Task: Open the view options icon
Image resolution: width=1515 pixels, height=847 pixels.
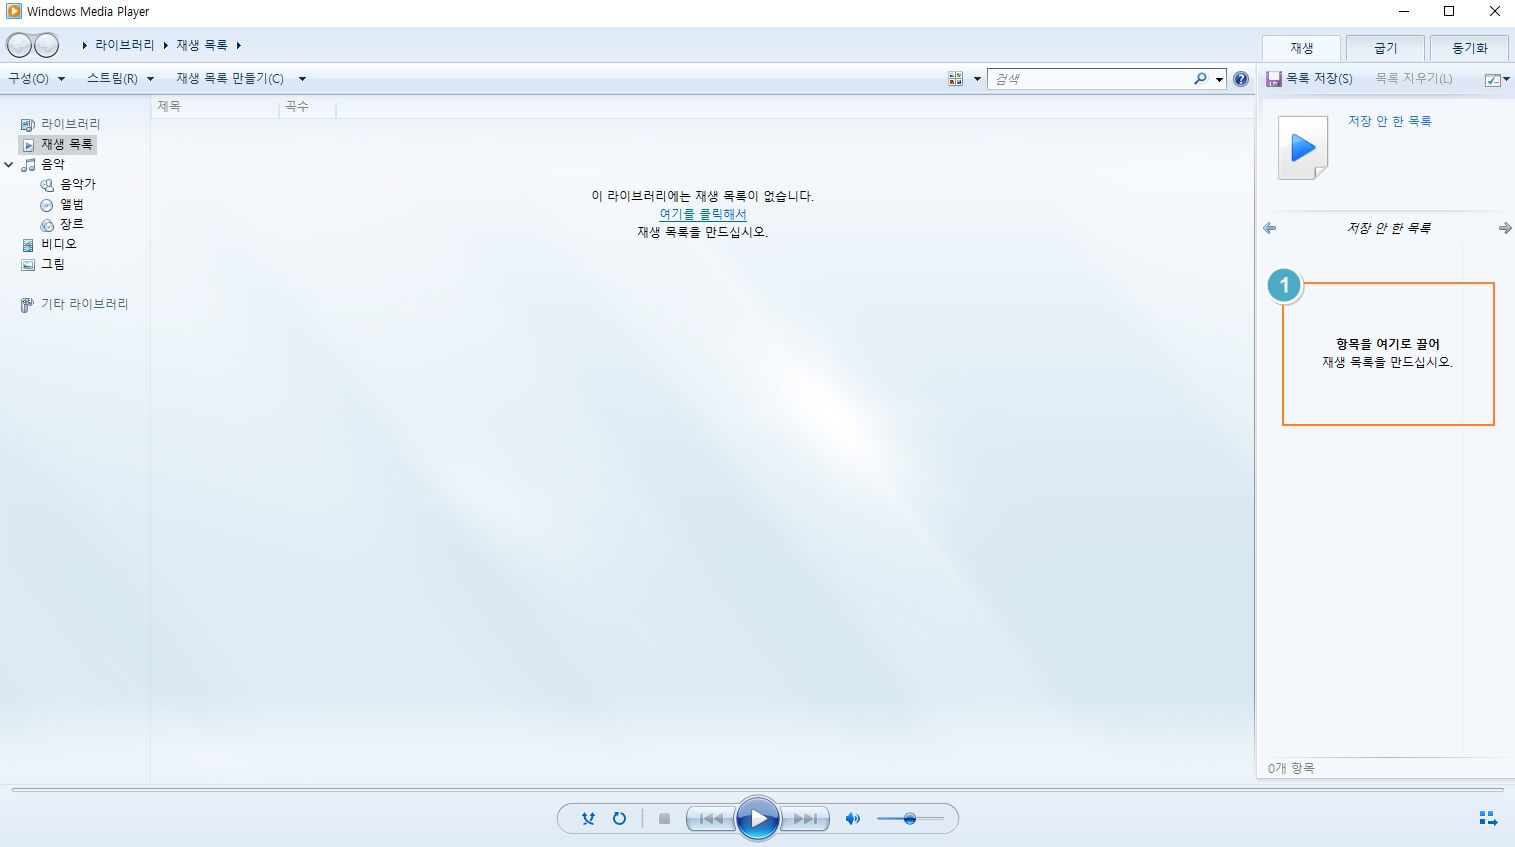Action: [955, 79]
